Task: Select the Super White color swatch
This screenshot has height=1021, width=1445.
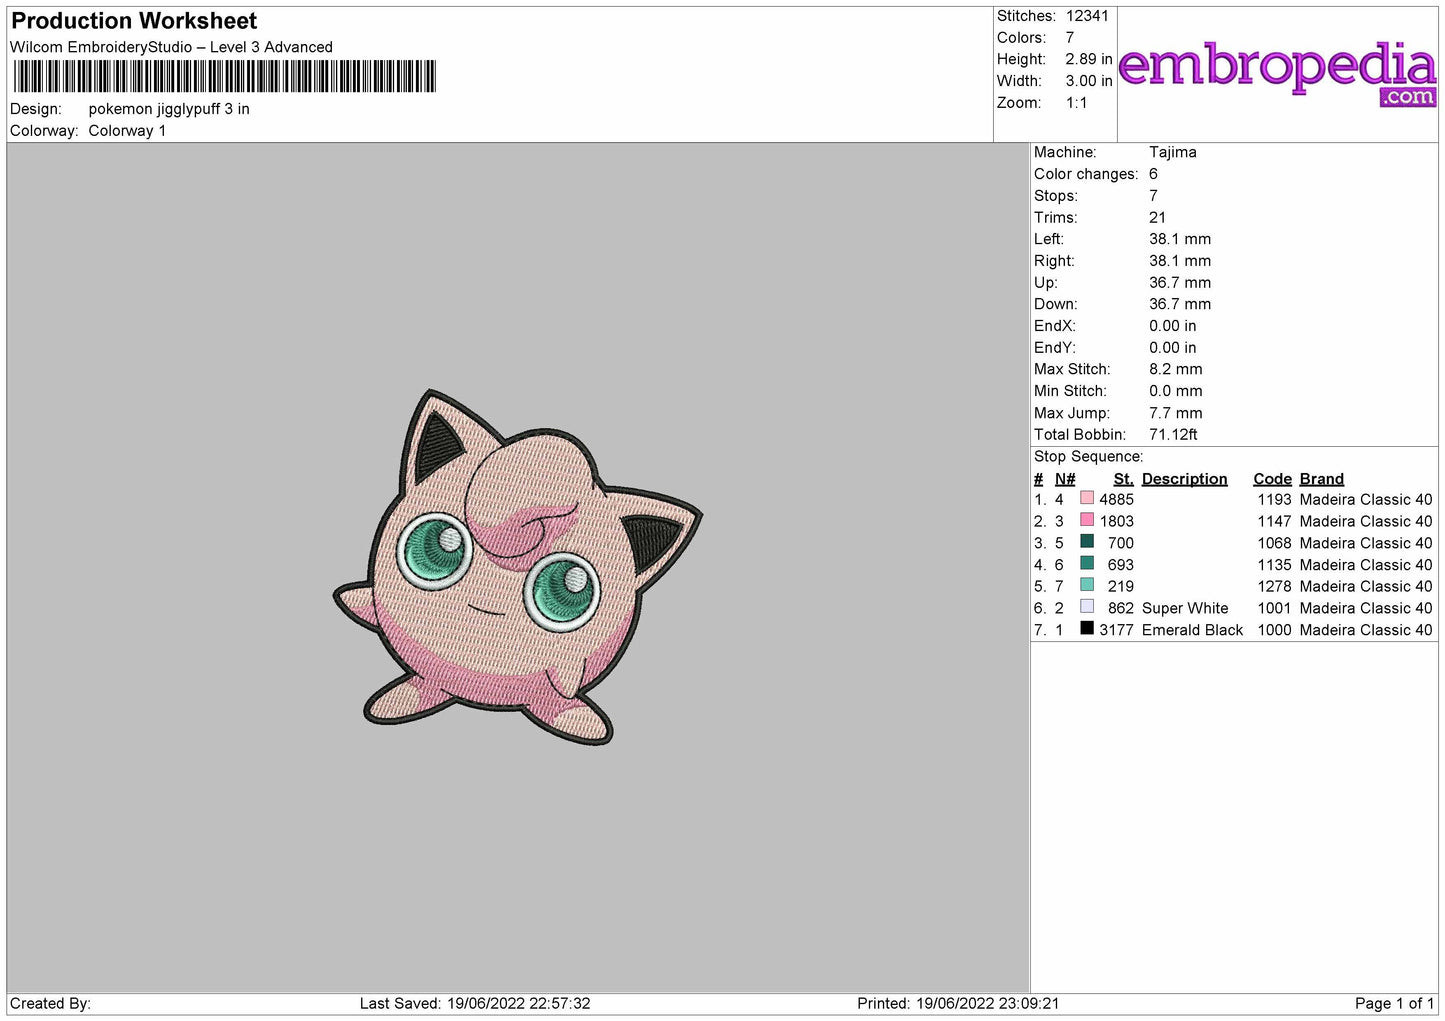Action: pos(1087,607)
